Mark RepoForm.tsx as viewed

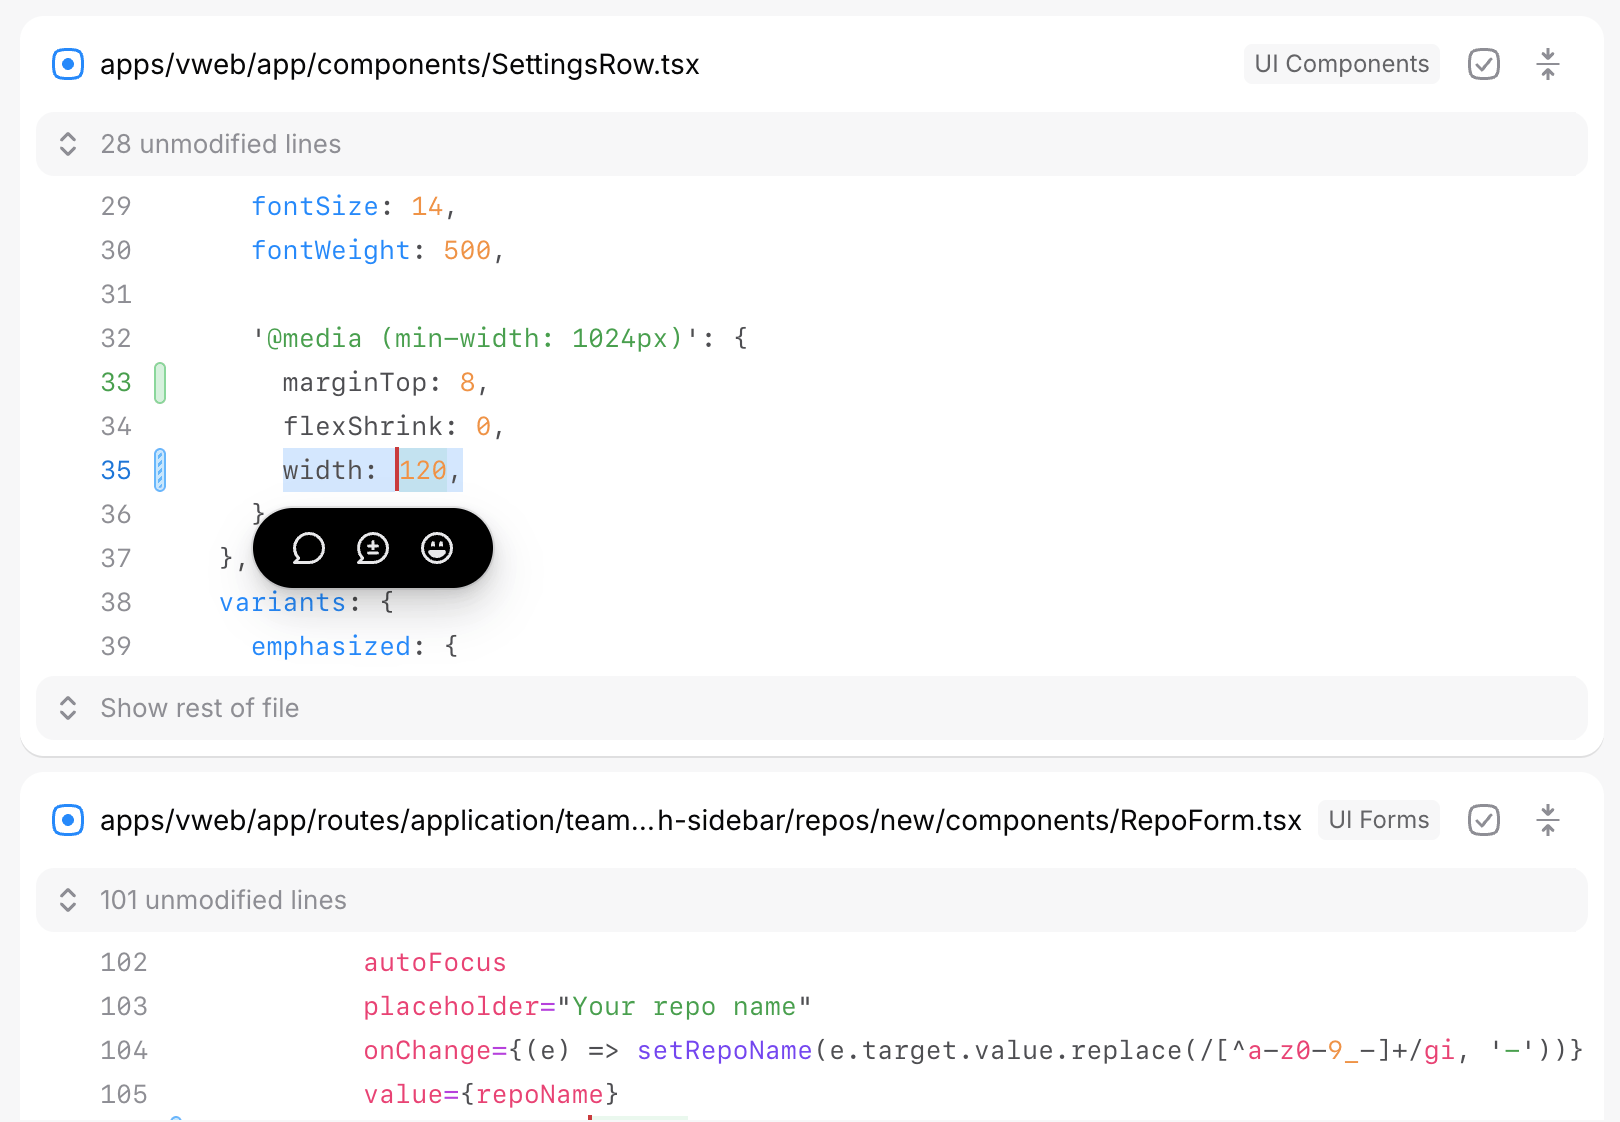[1483, 820]
